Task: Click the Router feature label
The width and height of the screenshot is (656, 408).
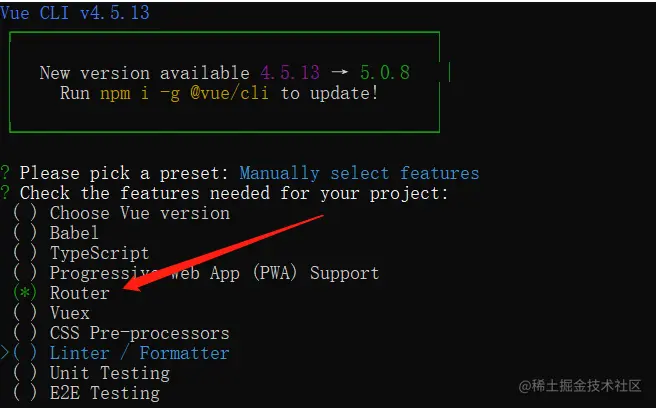Action: click(80, 293)
